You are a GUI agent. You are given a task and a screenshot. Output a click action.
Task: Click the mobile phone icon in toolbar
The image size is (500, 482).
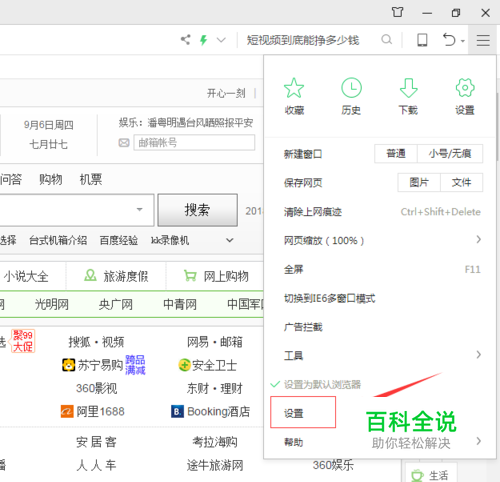[x=422, y=40]
